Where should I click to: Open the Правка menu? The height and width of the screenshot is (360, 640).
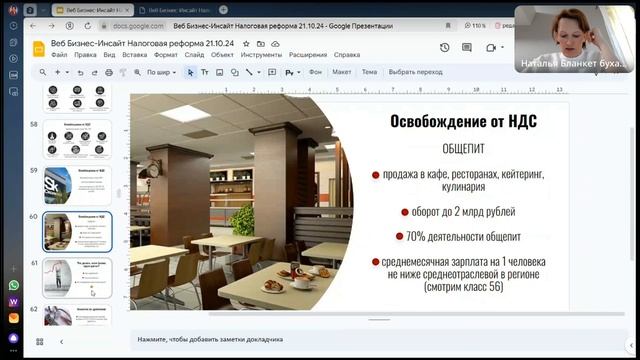(x=85, y=55)
